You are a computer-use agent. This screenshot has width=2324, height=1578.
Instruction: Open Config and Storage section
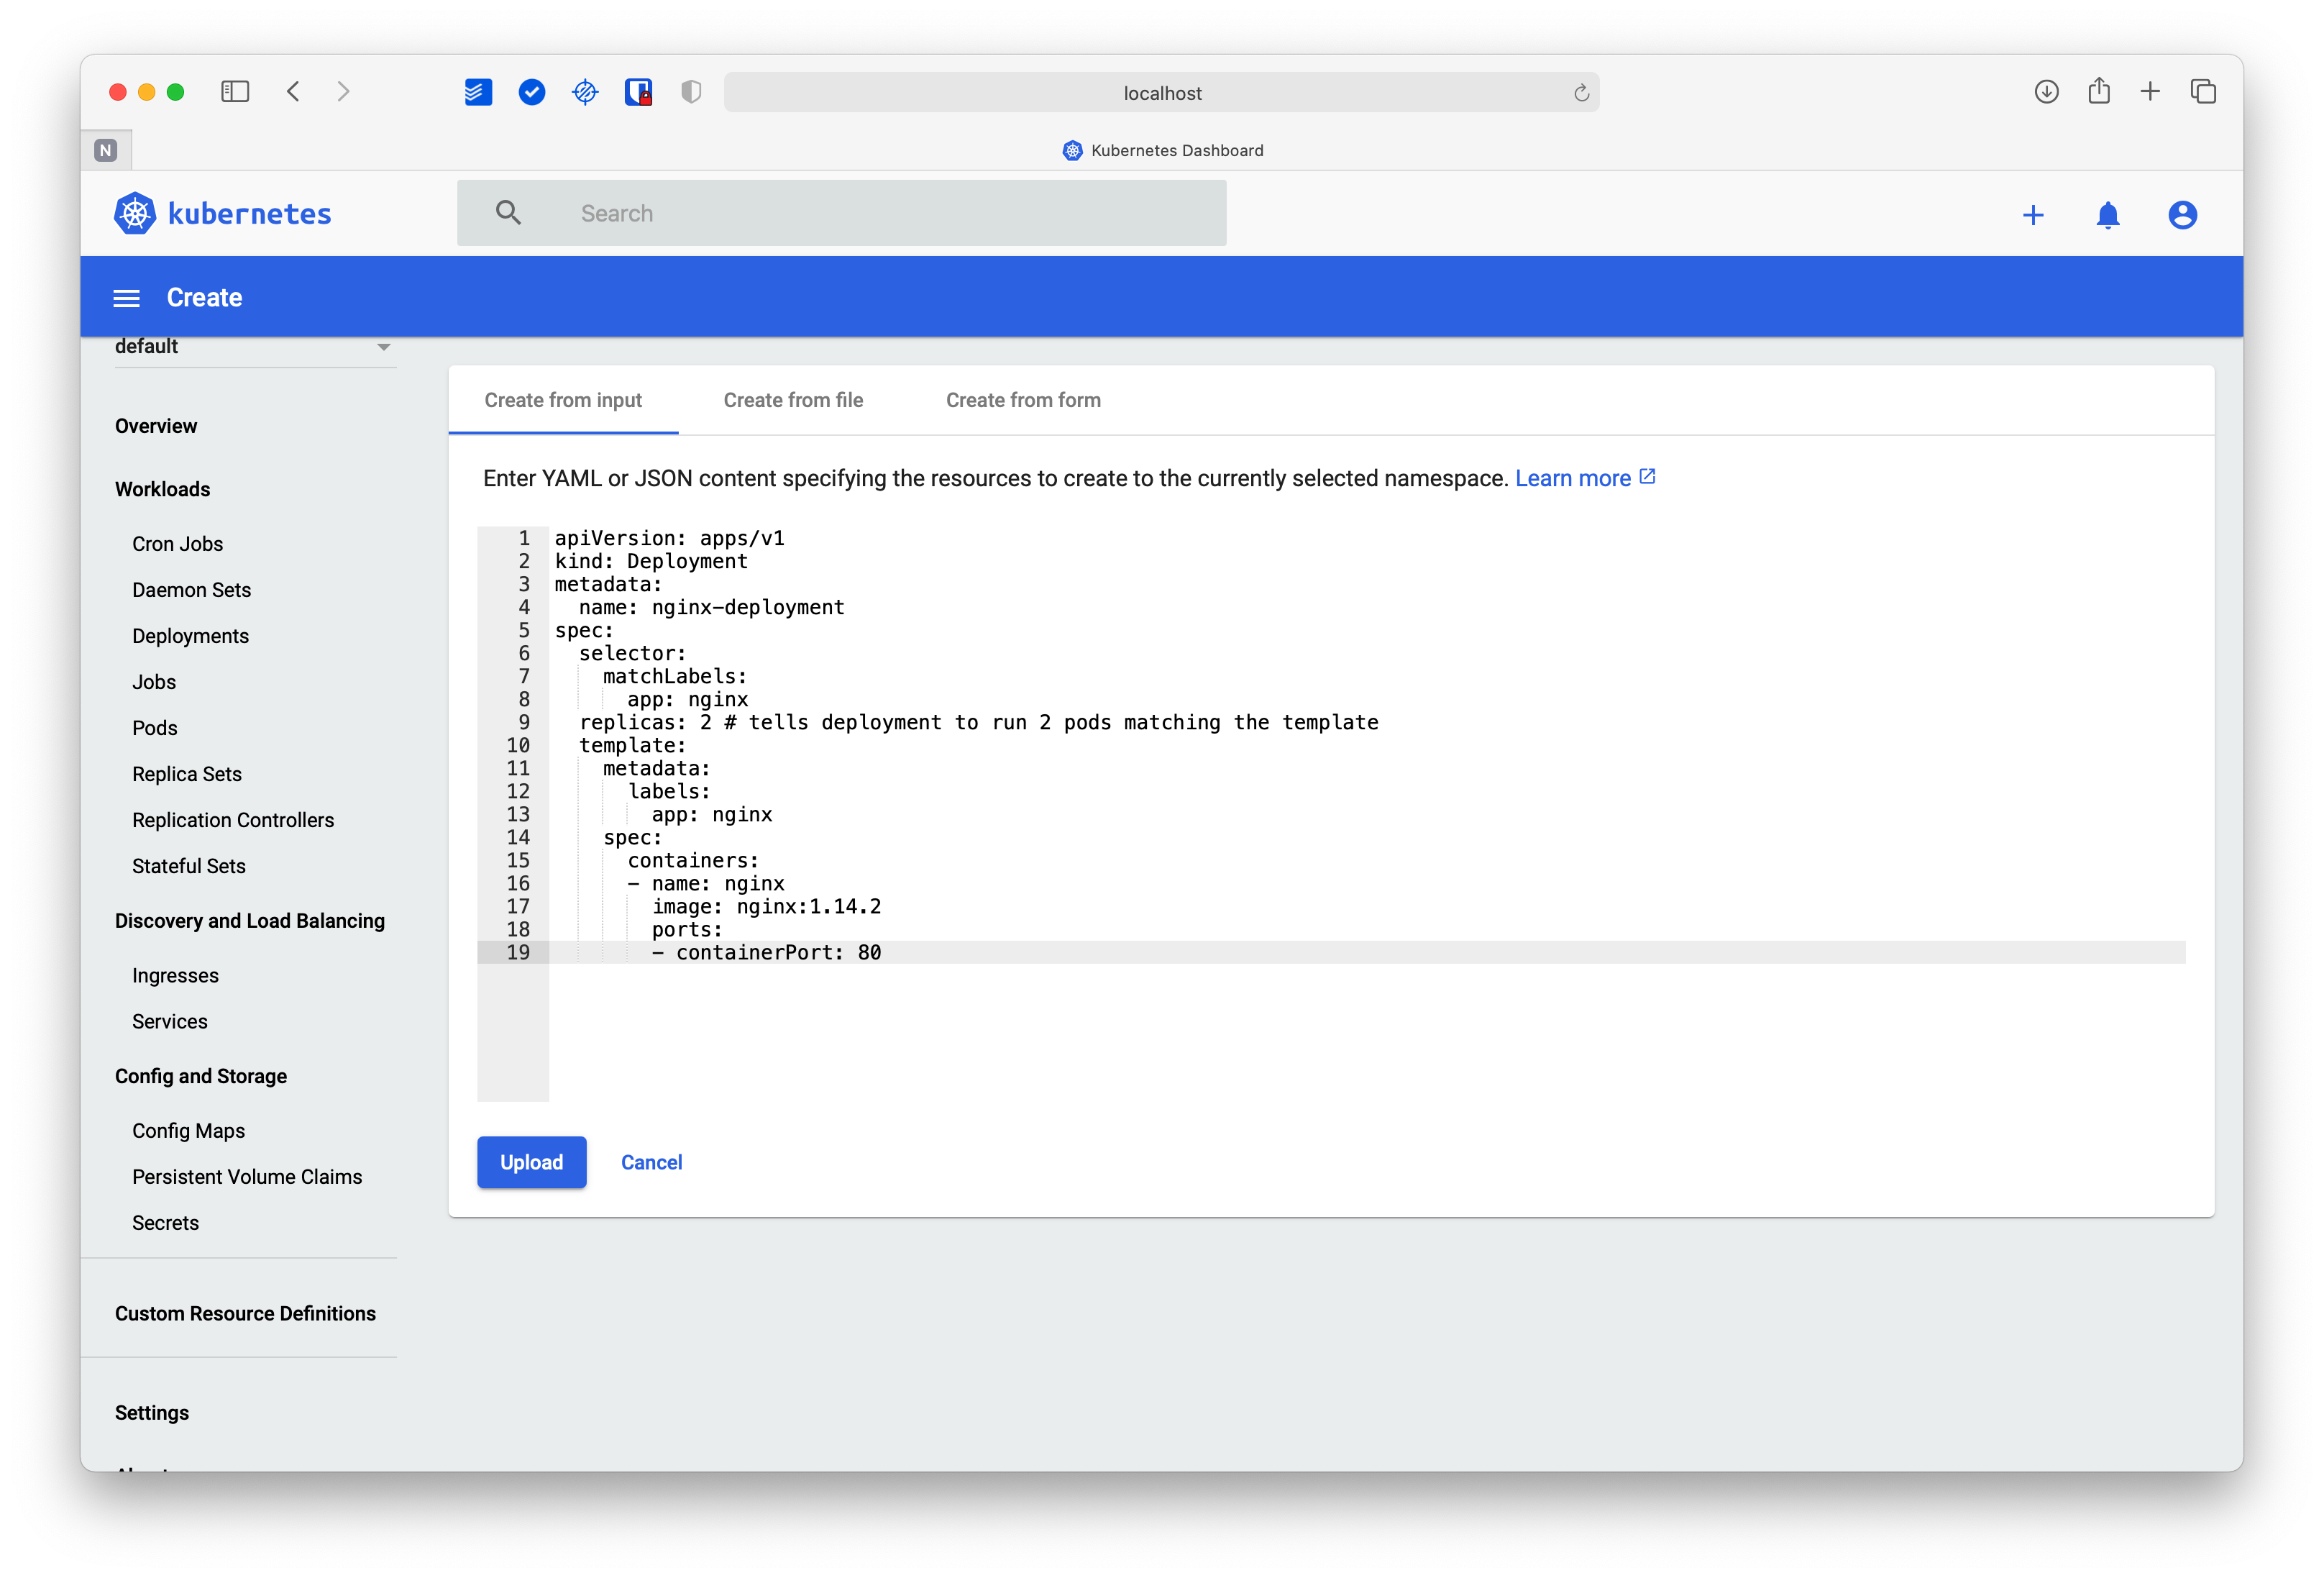coord(200,1076)
